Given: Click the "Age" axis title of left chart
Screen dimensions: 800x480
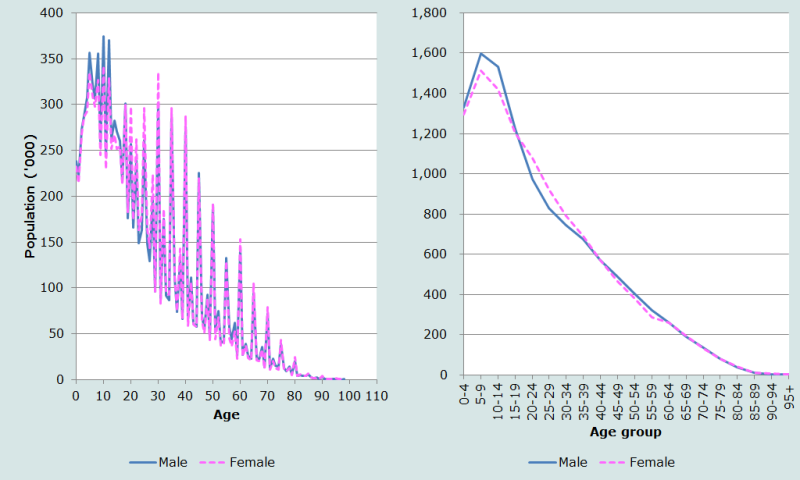Looking at the screenshot, I should tap(226, 415).
